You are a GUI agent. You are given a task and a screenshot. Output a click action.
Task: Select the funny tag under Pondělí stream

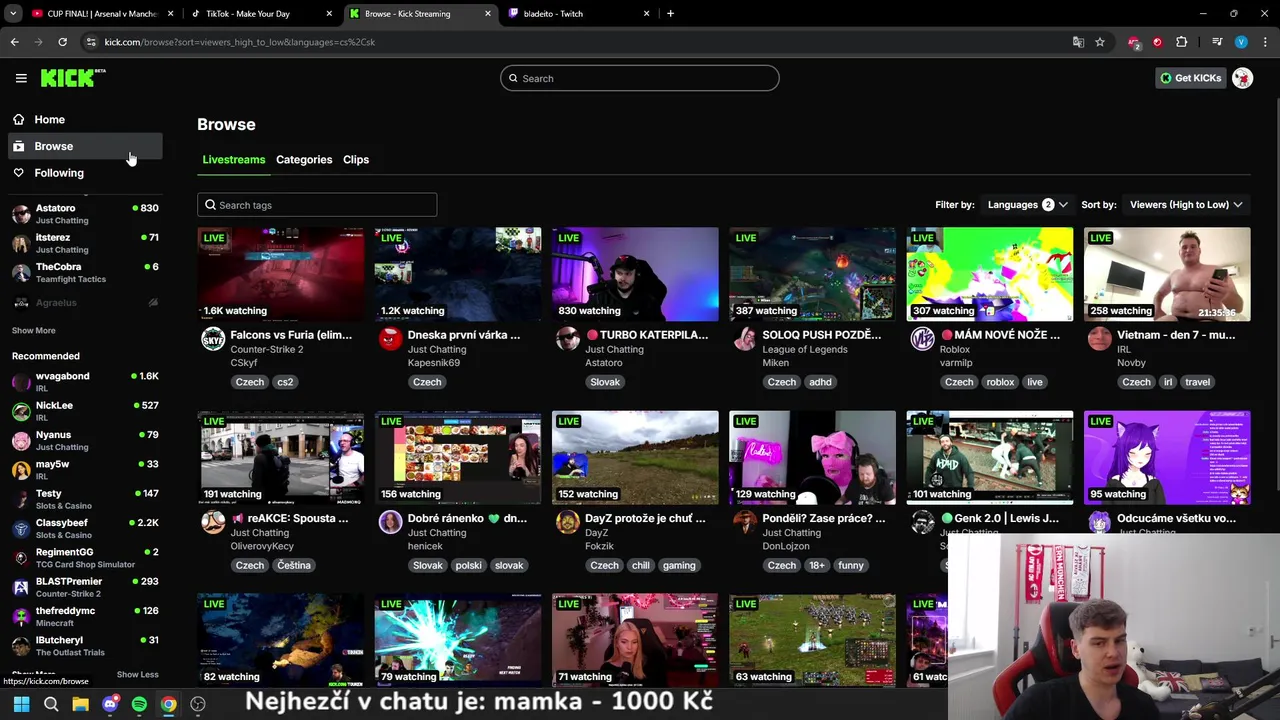coord(851,565)
